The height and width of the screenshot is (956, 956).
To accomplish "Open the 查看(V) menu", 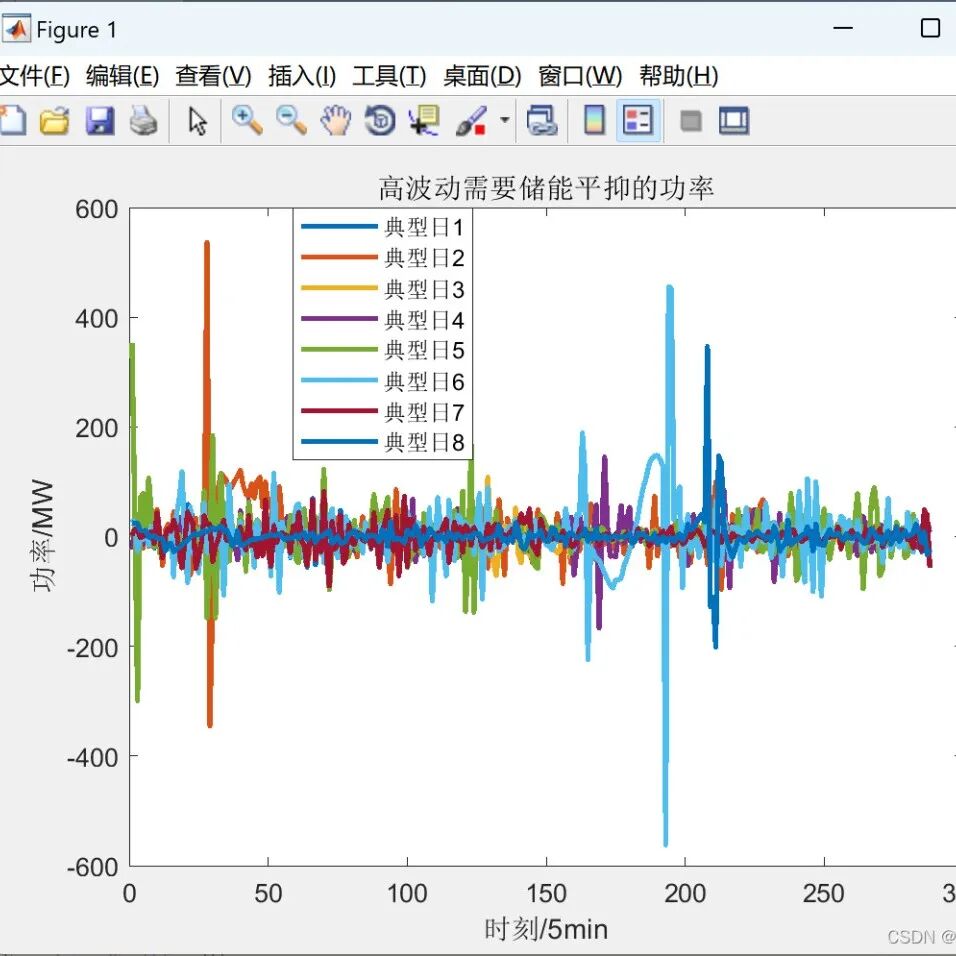I will point(213,76).
